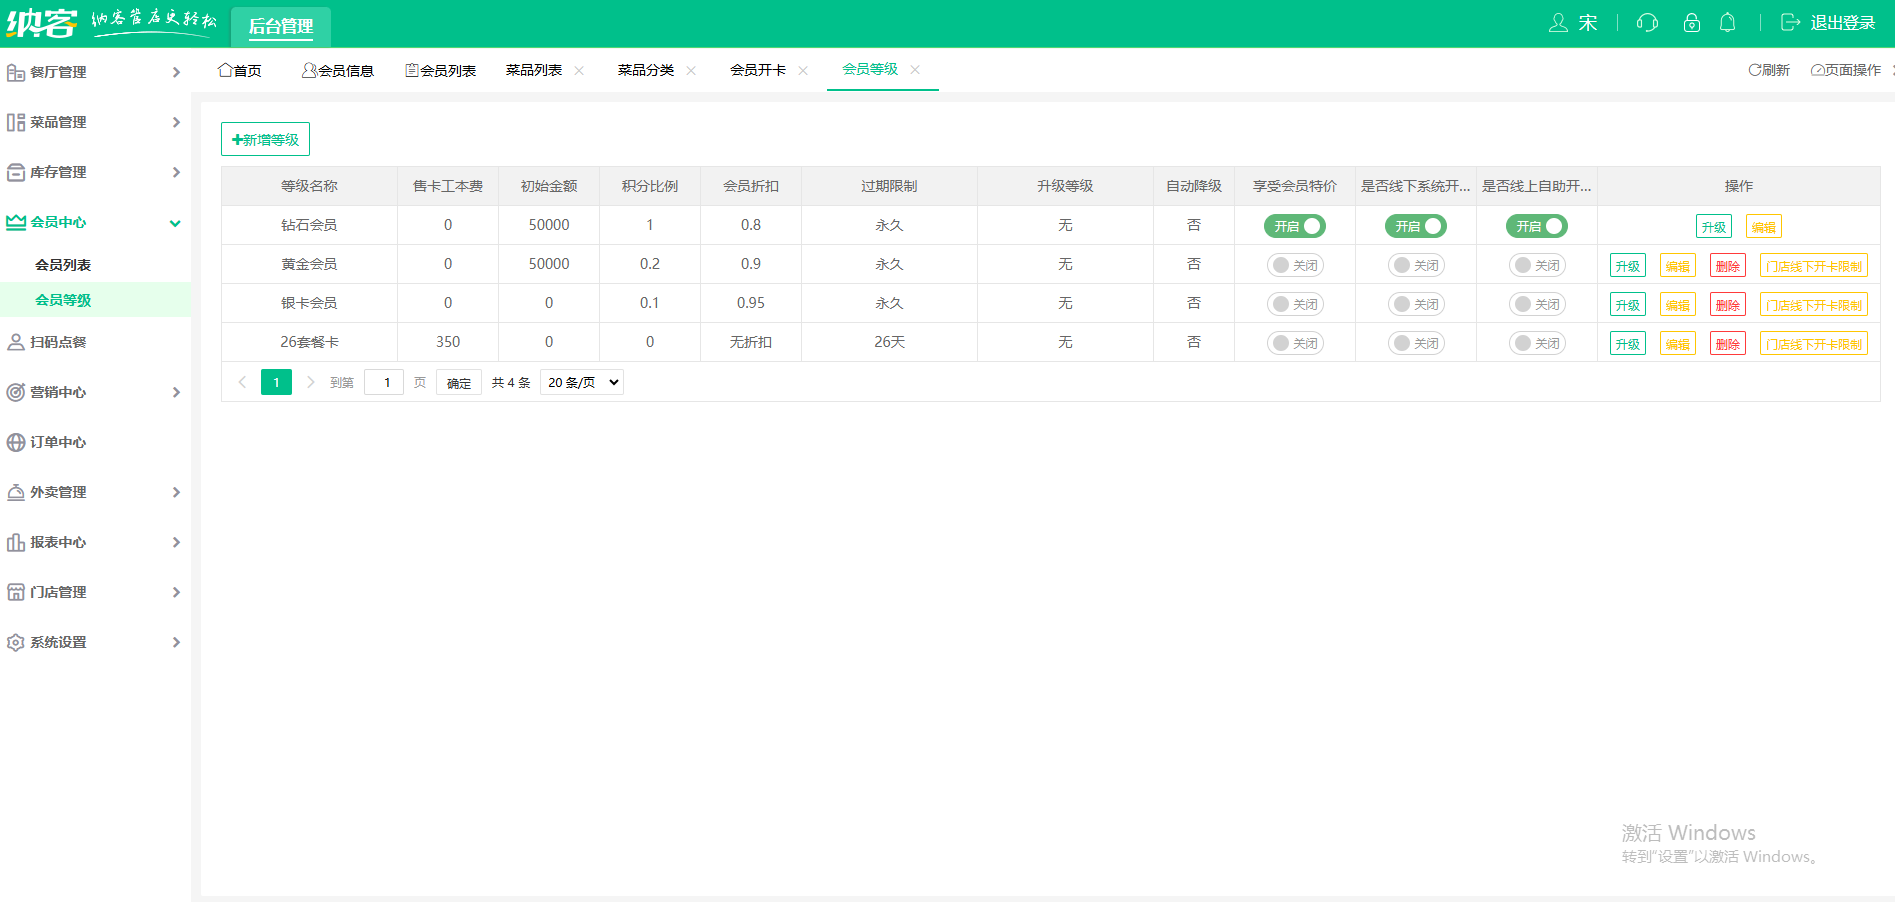Image resolution: width=1895 pixels, height=902 pixels.
Task: Click the 退出登录 logout icon
Action: tap(1790, 23)
